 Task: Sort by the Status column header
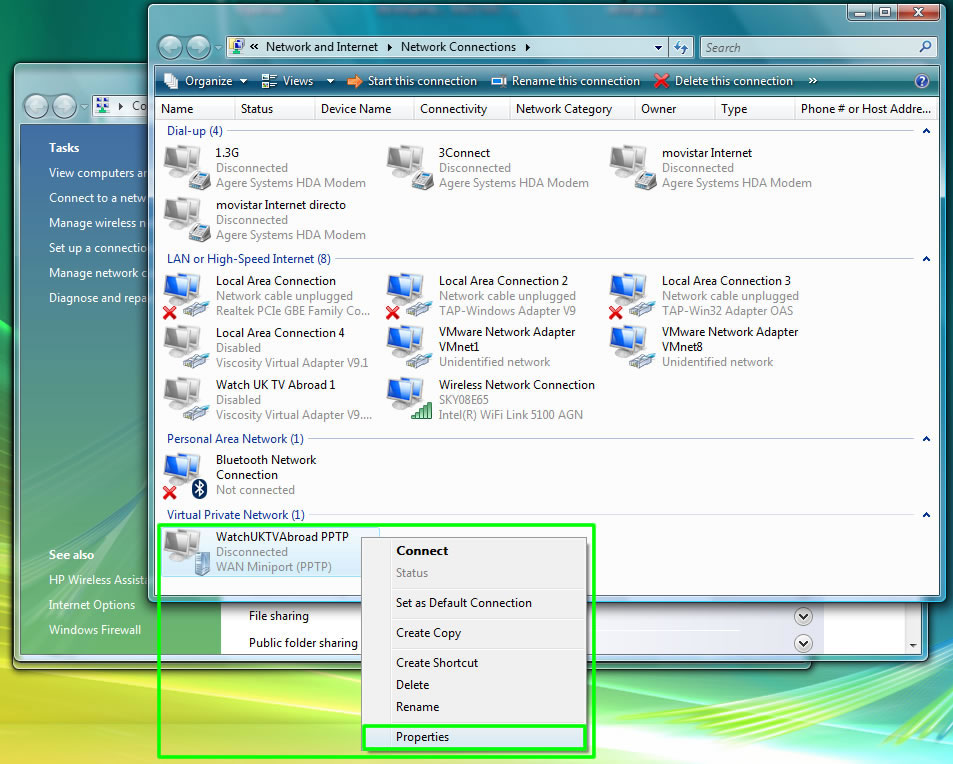click(274, 109)
